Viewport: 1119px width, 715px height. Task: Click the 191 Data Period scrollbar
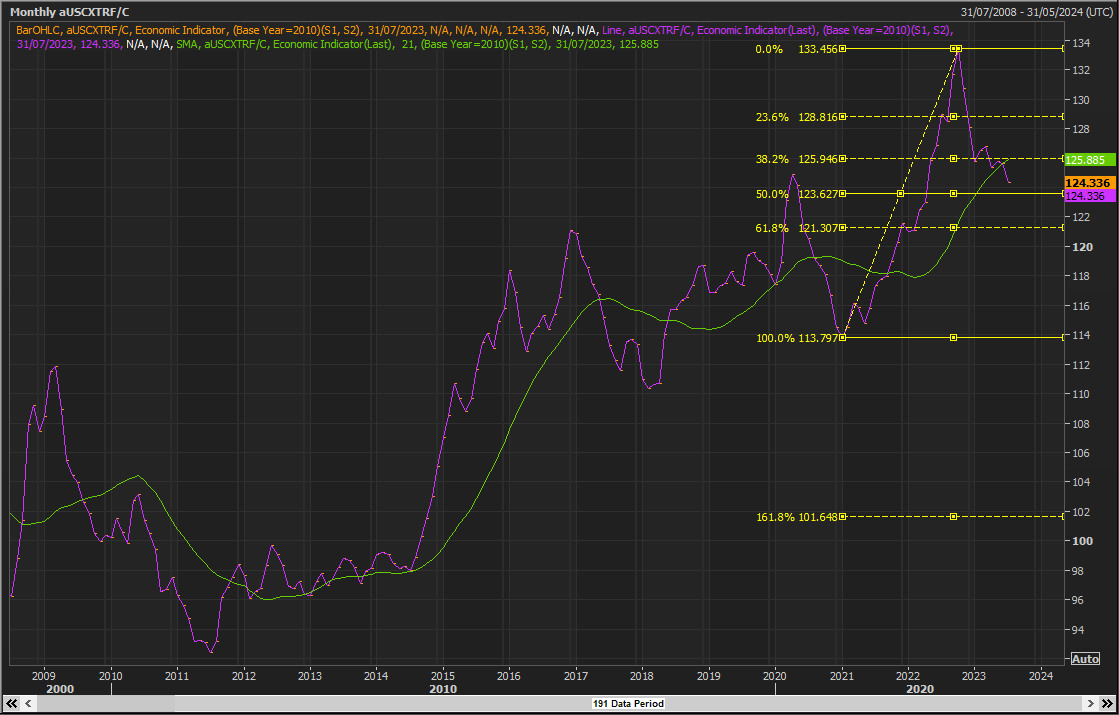[627, 704]
